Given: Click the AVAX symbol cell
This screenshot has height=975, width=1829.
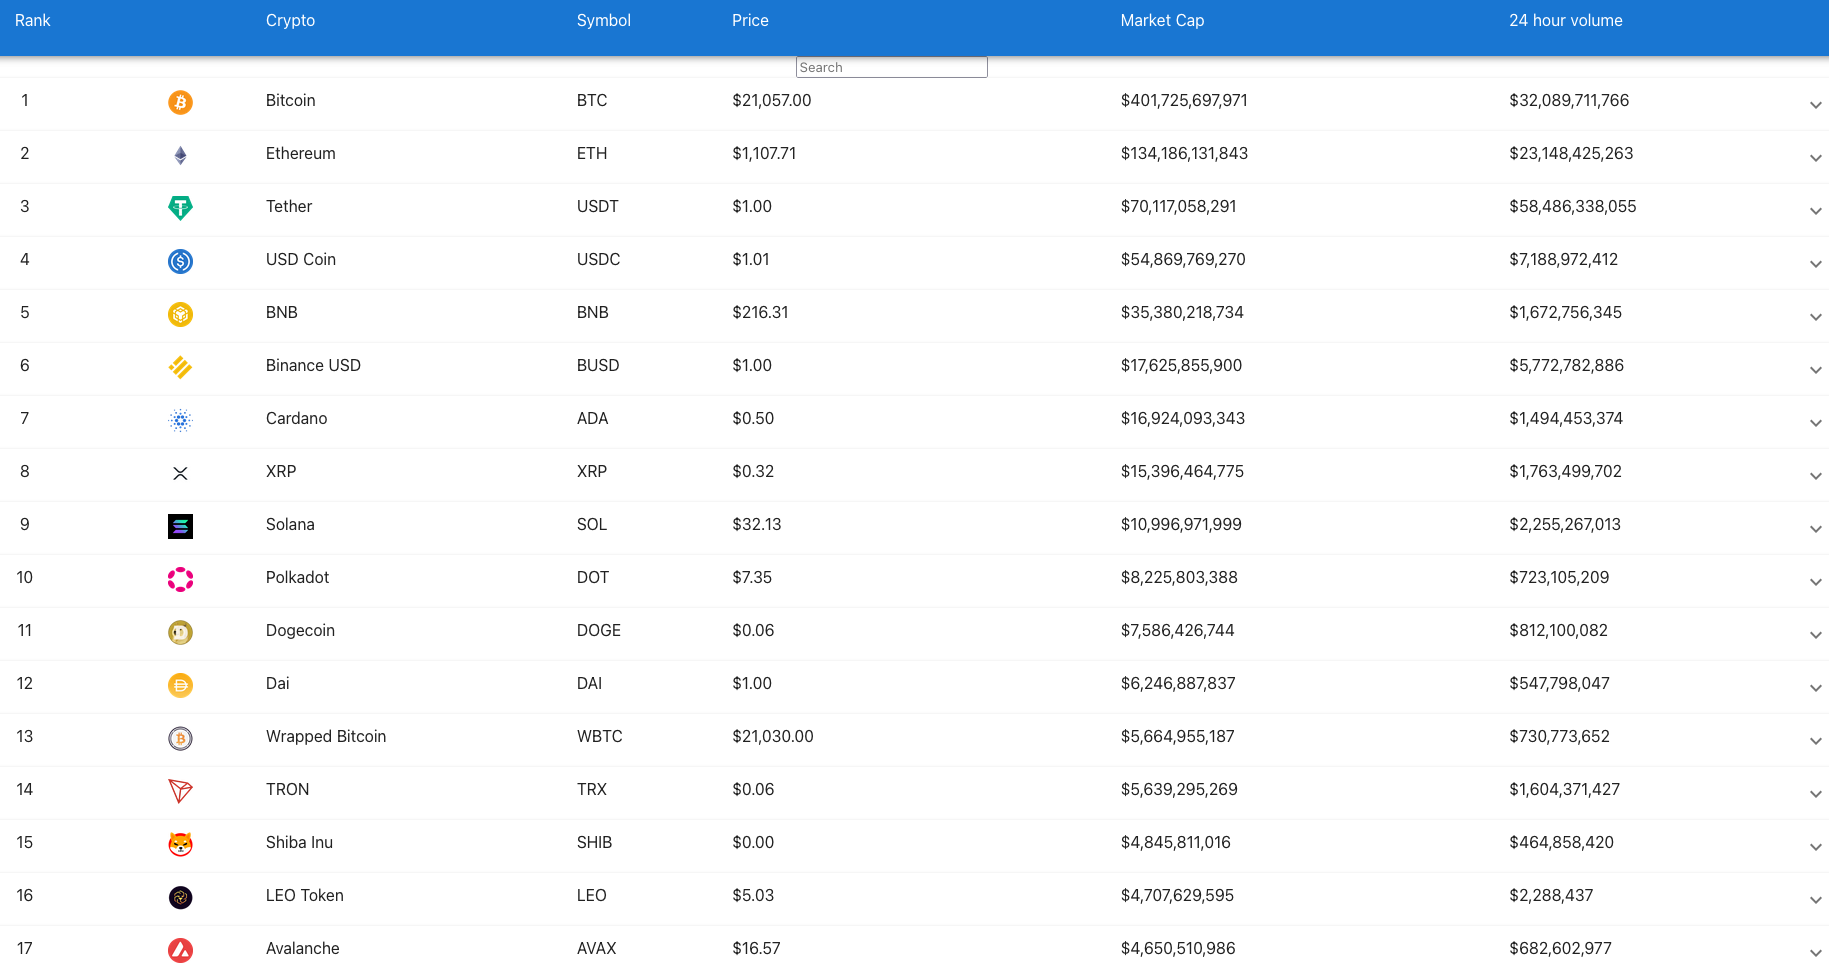Looking at the screenshot, I should click(597, 948).
